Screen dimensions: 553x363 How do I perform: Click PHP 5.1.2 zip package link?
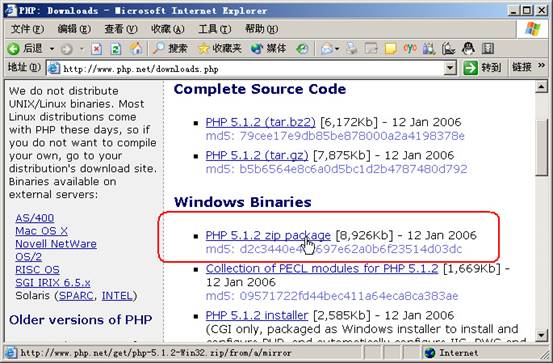click(268, 235)
